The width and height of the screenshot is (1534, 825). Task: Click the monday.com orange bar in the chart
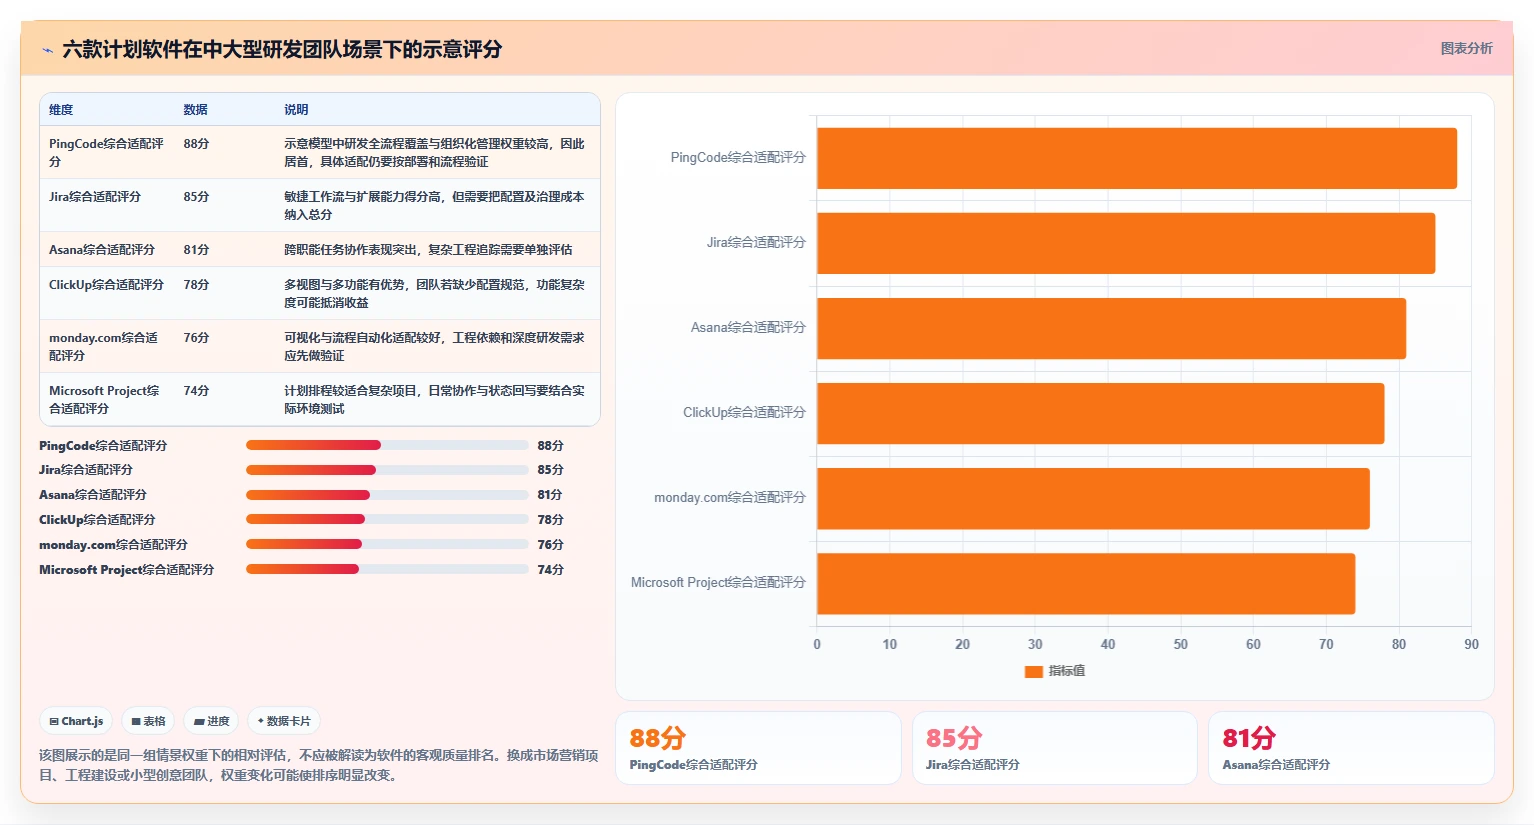(1093, 498)
